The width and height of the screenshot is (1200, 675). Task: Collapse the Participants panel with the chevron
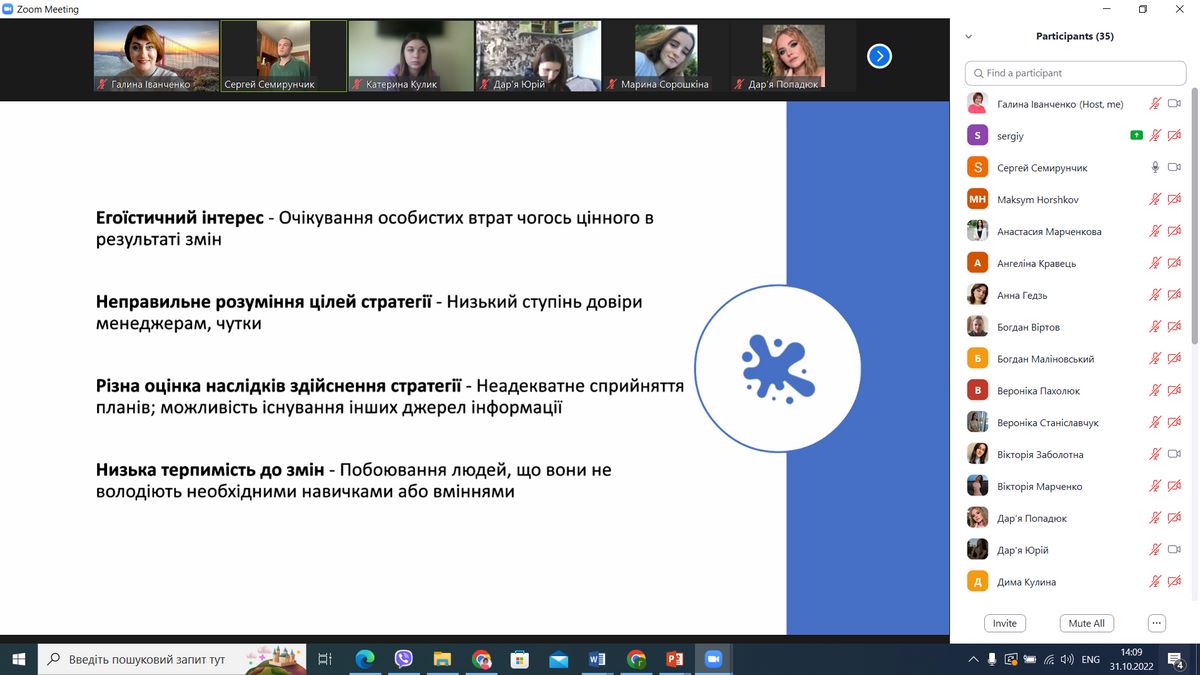pos(968,37)
